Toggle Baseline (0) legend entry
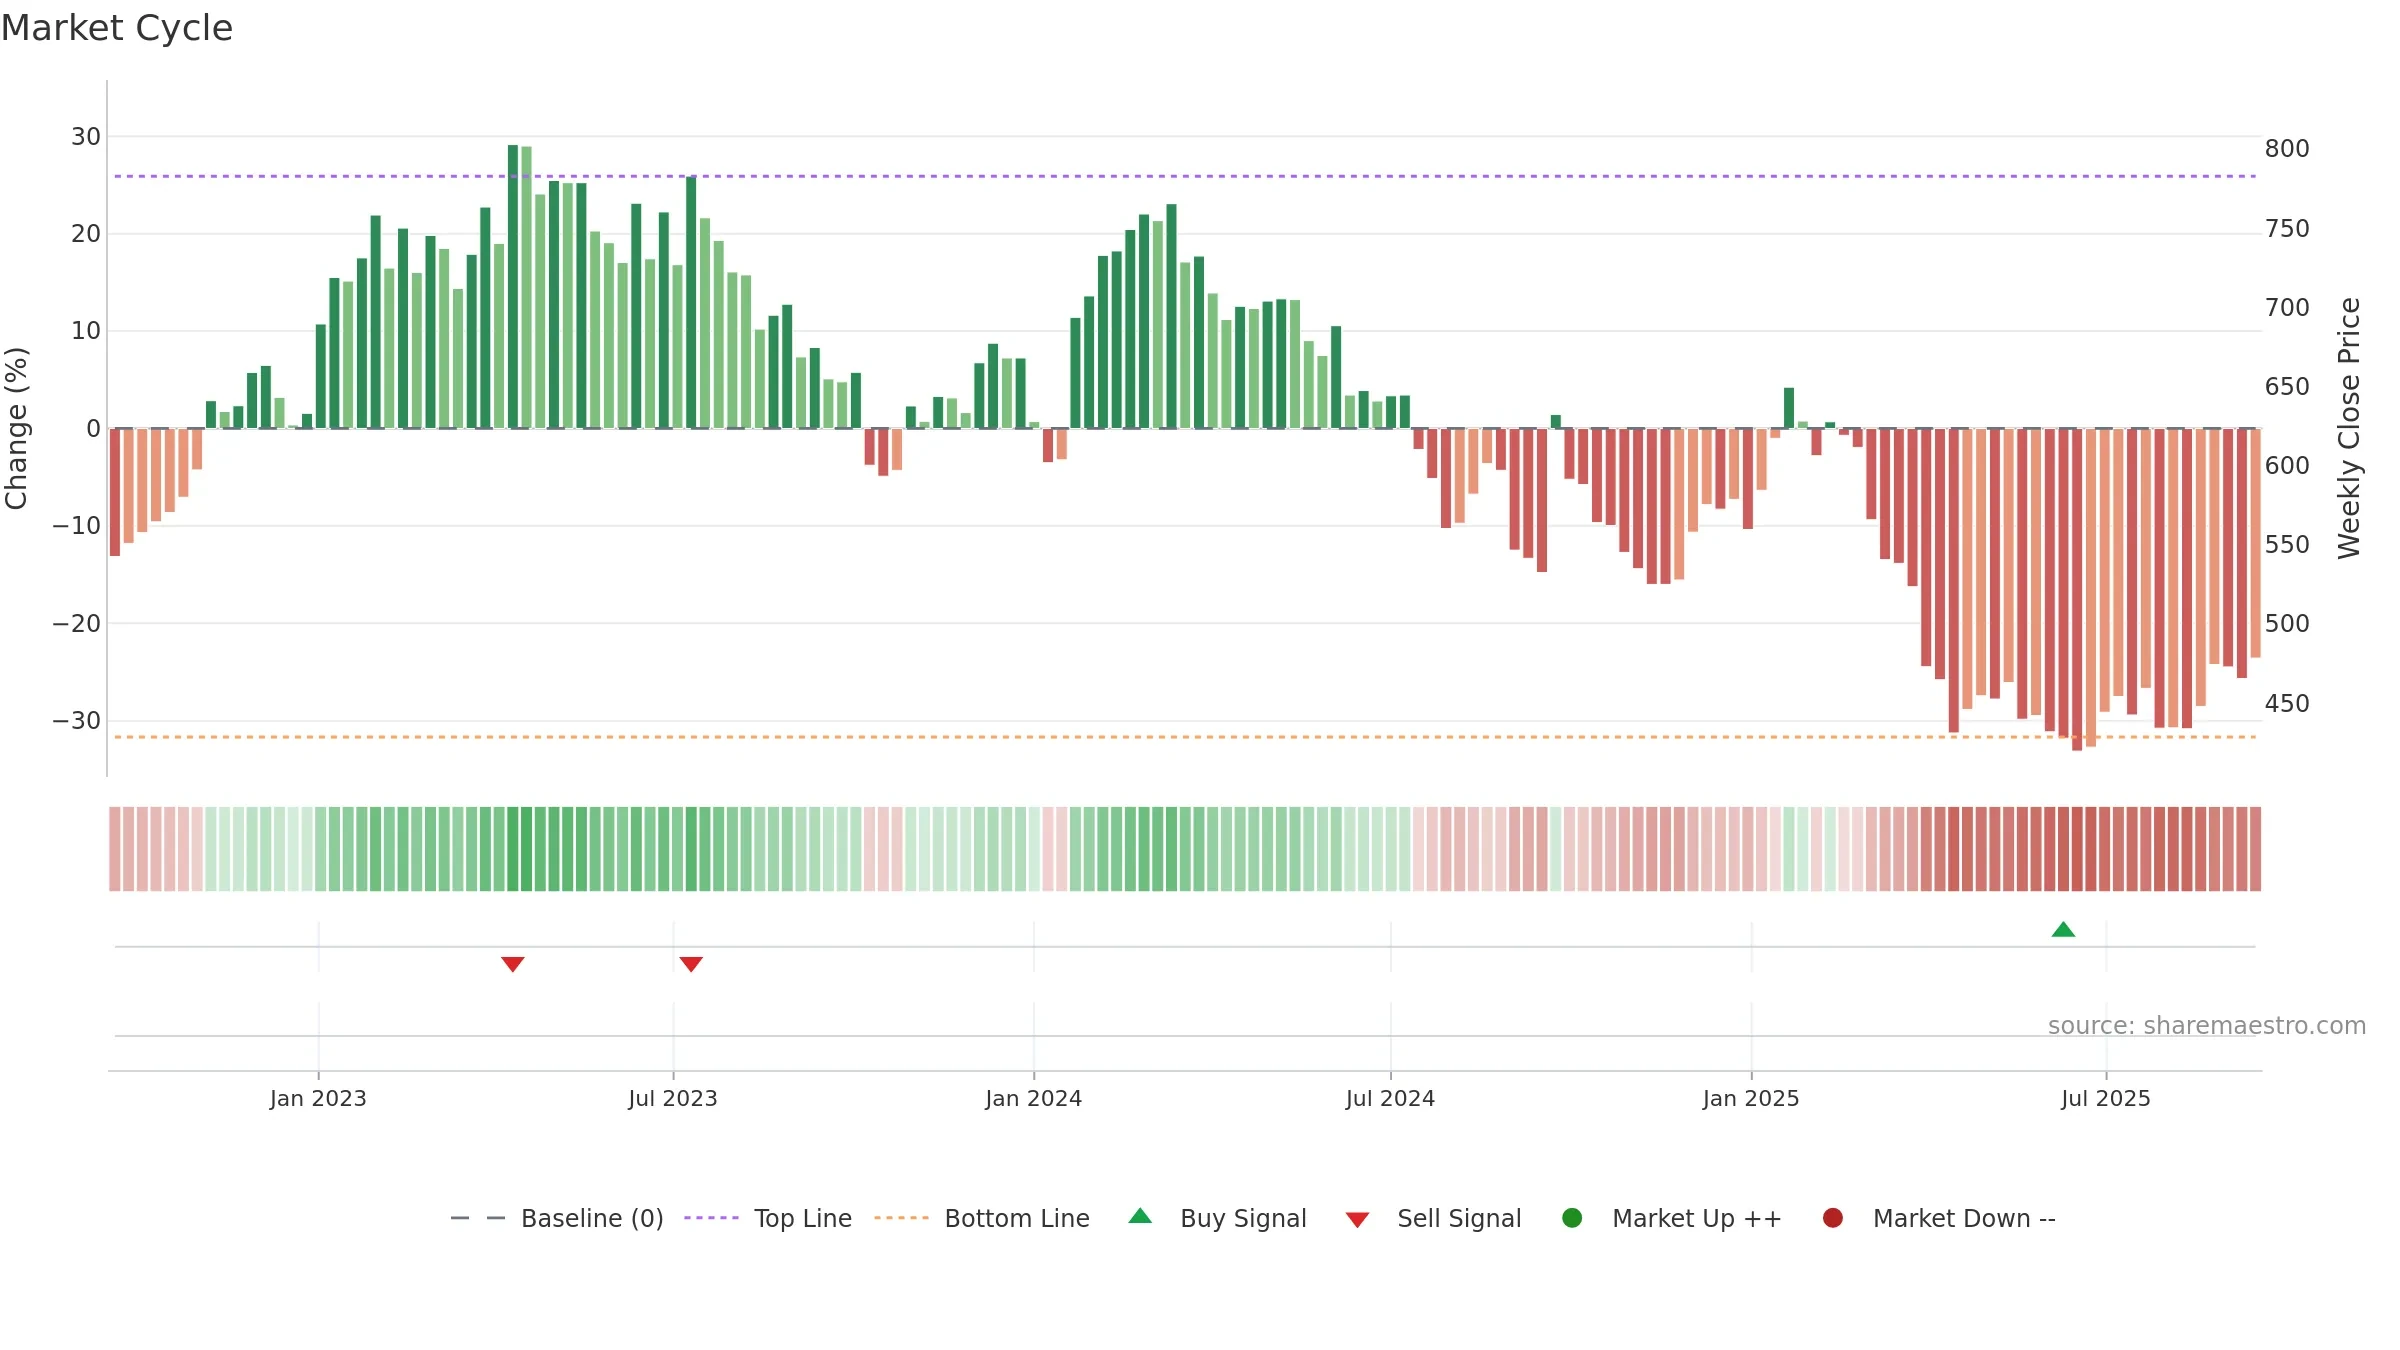The image size is (2400, 1350). point(557,1218)
